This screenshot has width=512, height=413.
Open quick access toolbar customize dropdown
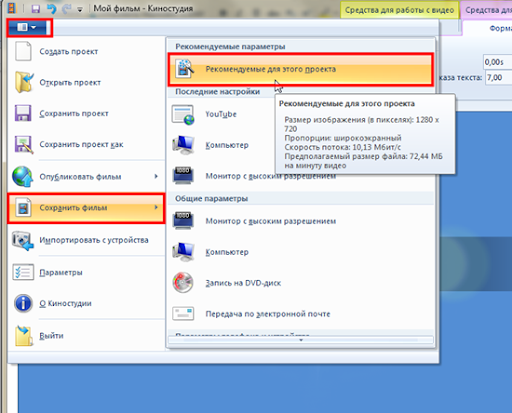[80, 9]
